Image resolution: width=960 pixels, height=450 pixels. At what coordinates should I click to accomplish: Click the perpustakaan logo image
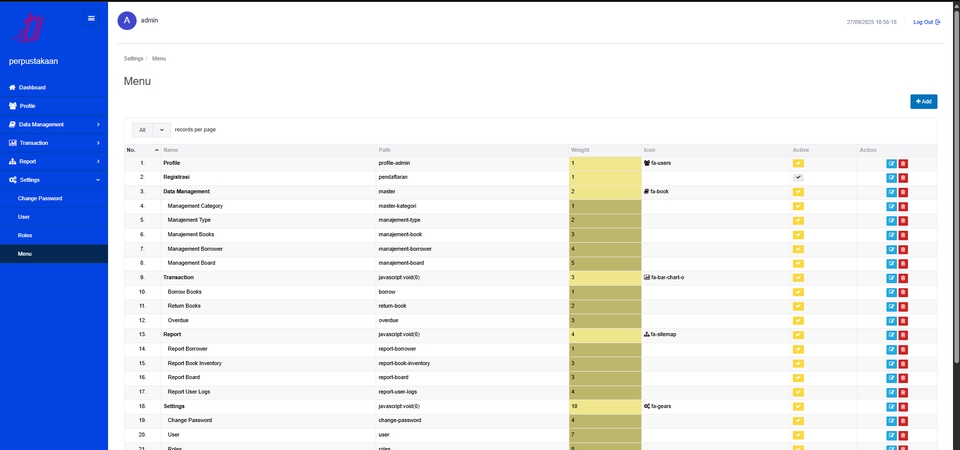point(35,27)
